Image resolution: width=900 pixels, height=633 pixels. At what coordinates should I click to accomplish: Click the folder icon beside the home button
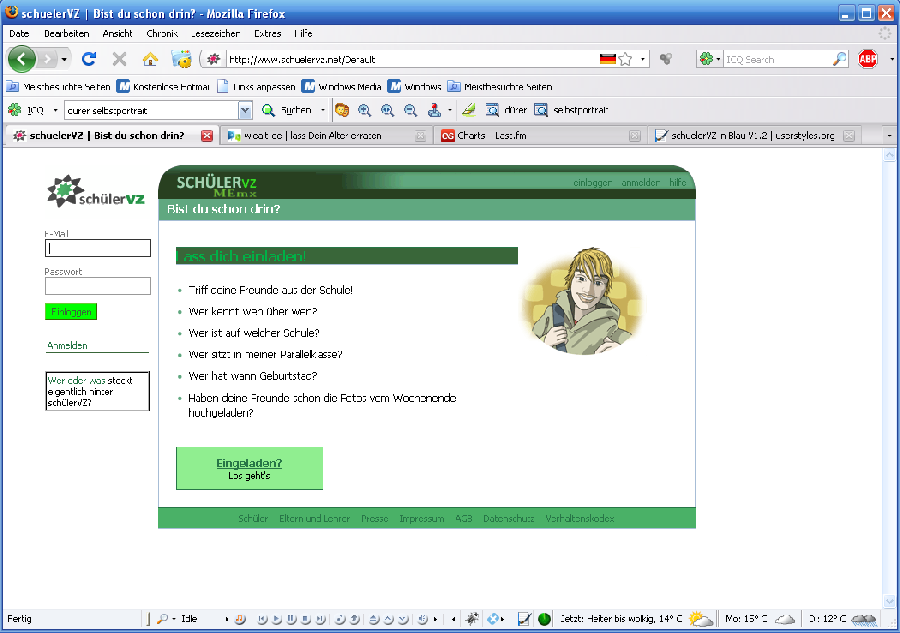tap(181, 59)
